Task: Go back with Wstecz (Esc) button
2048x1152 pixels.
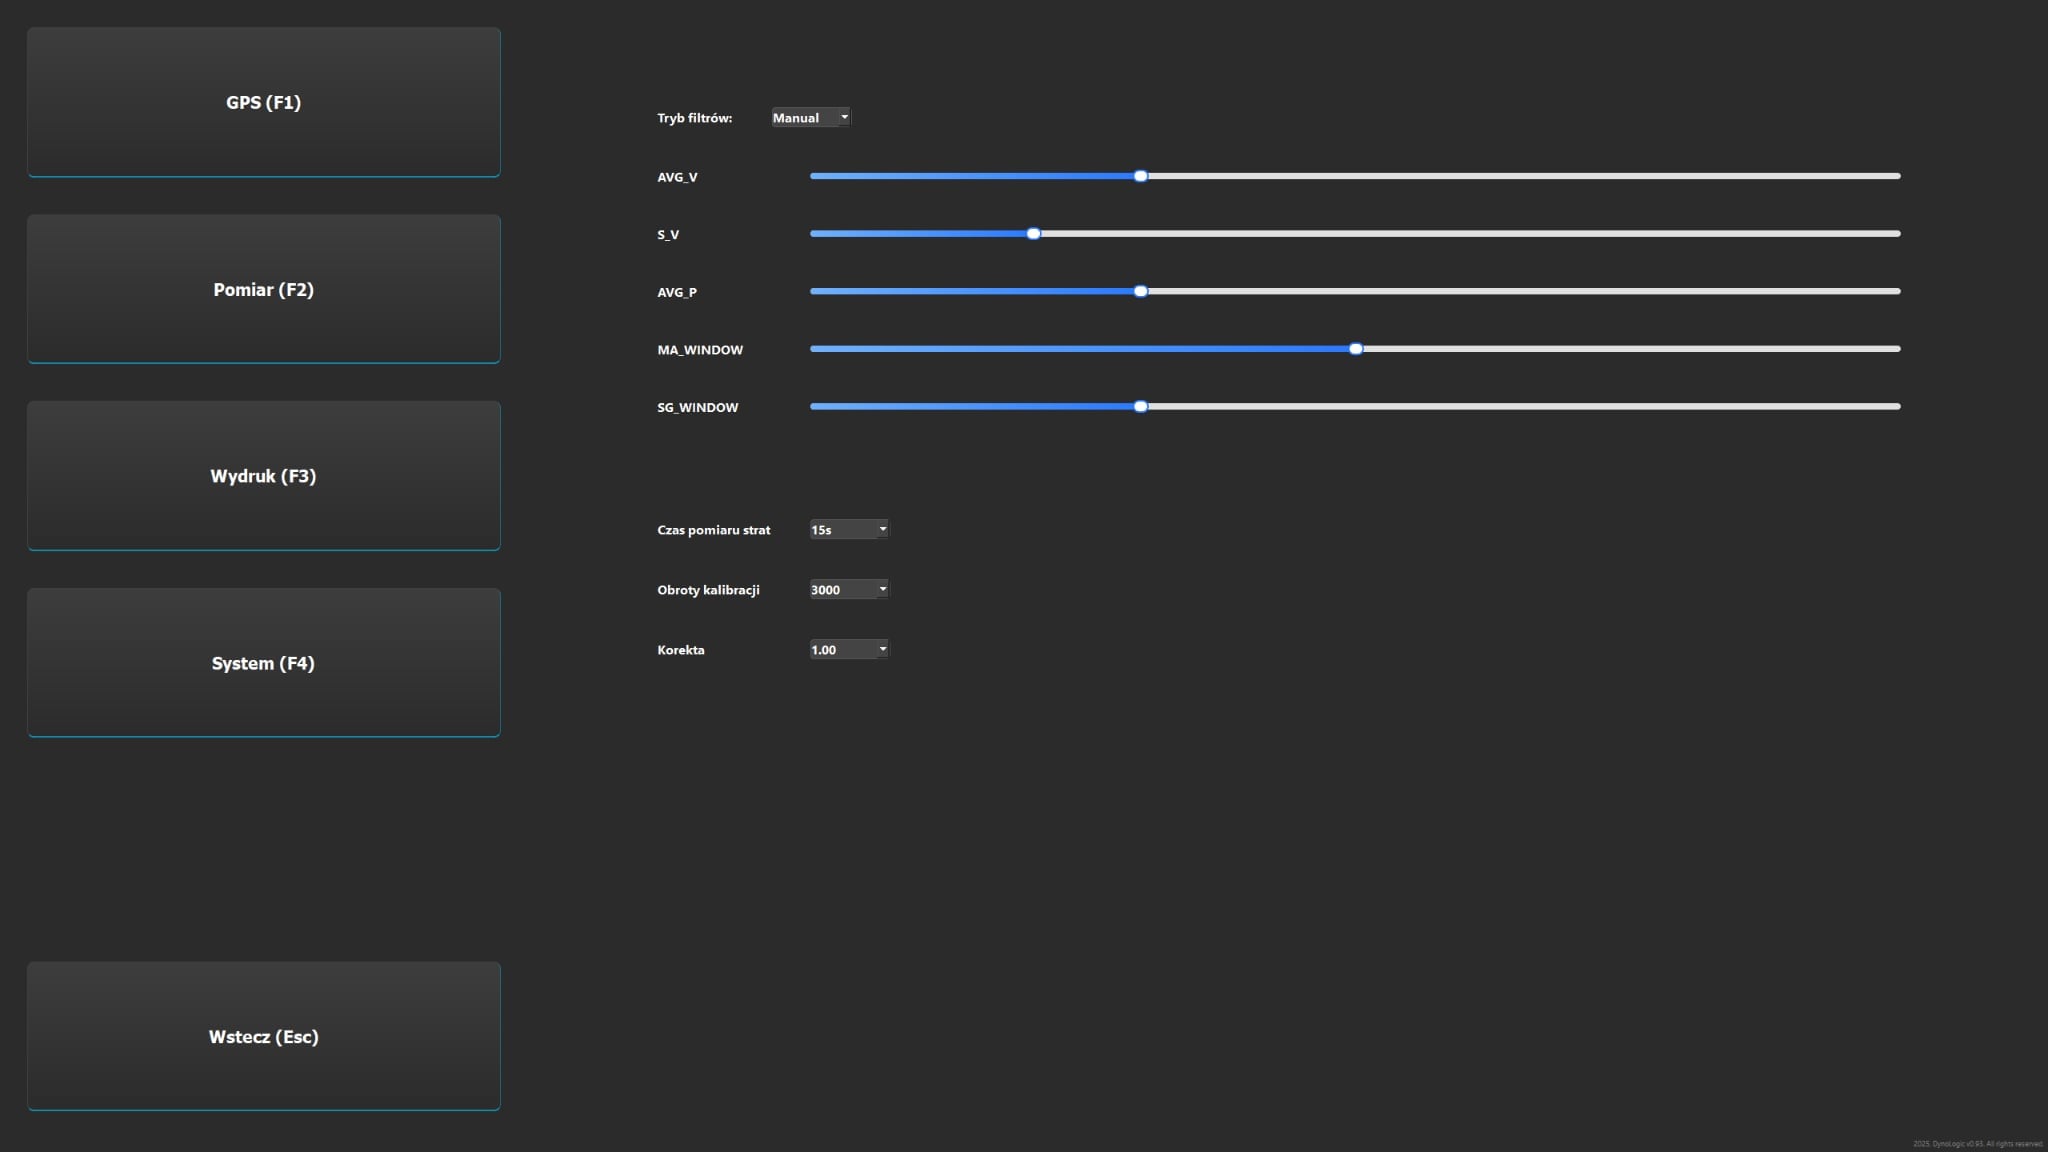Action: [x=264, y=1036]
